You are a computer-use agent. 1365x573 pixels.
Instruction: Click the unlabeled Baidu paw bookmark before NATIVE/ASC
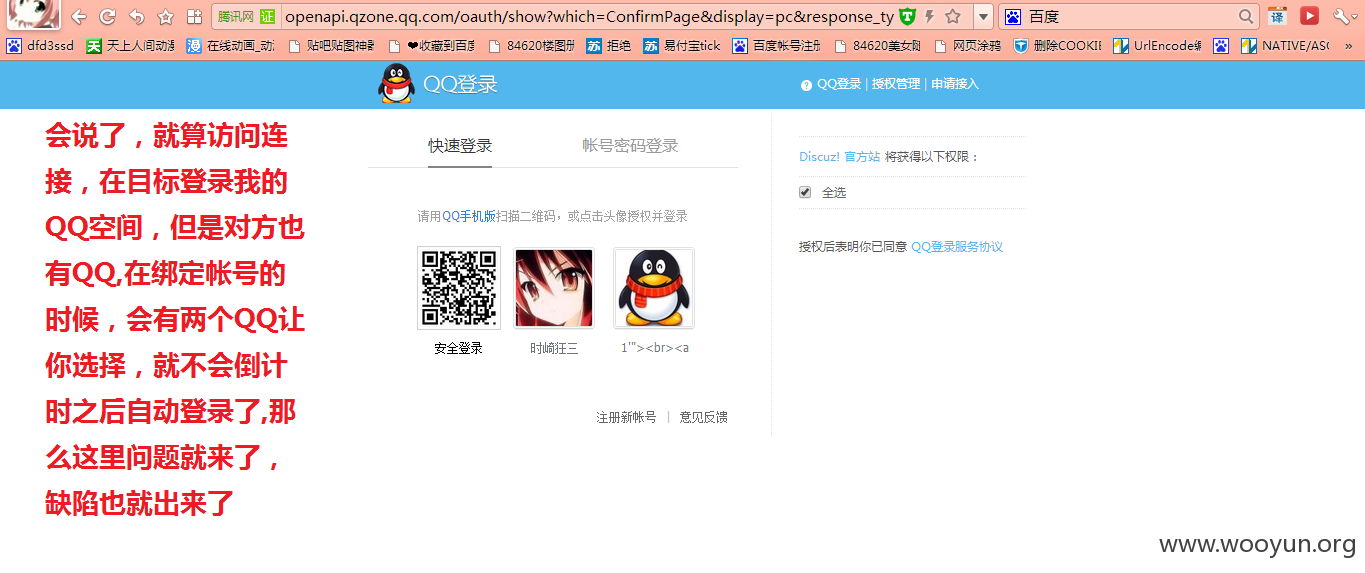[1221, 46]
